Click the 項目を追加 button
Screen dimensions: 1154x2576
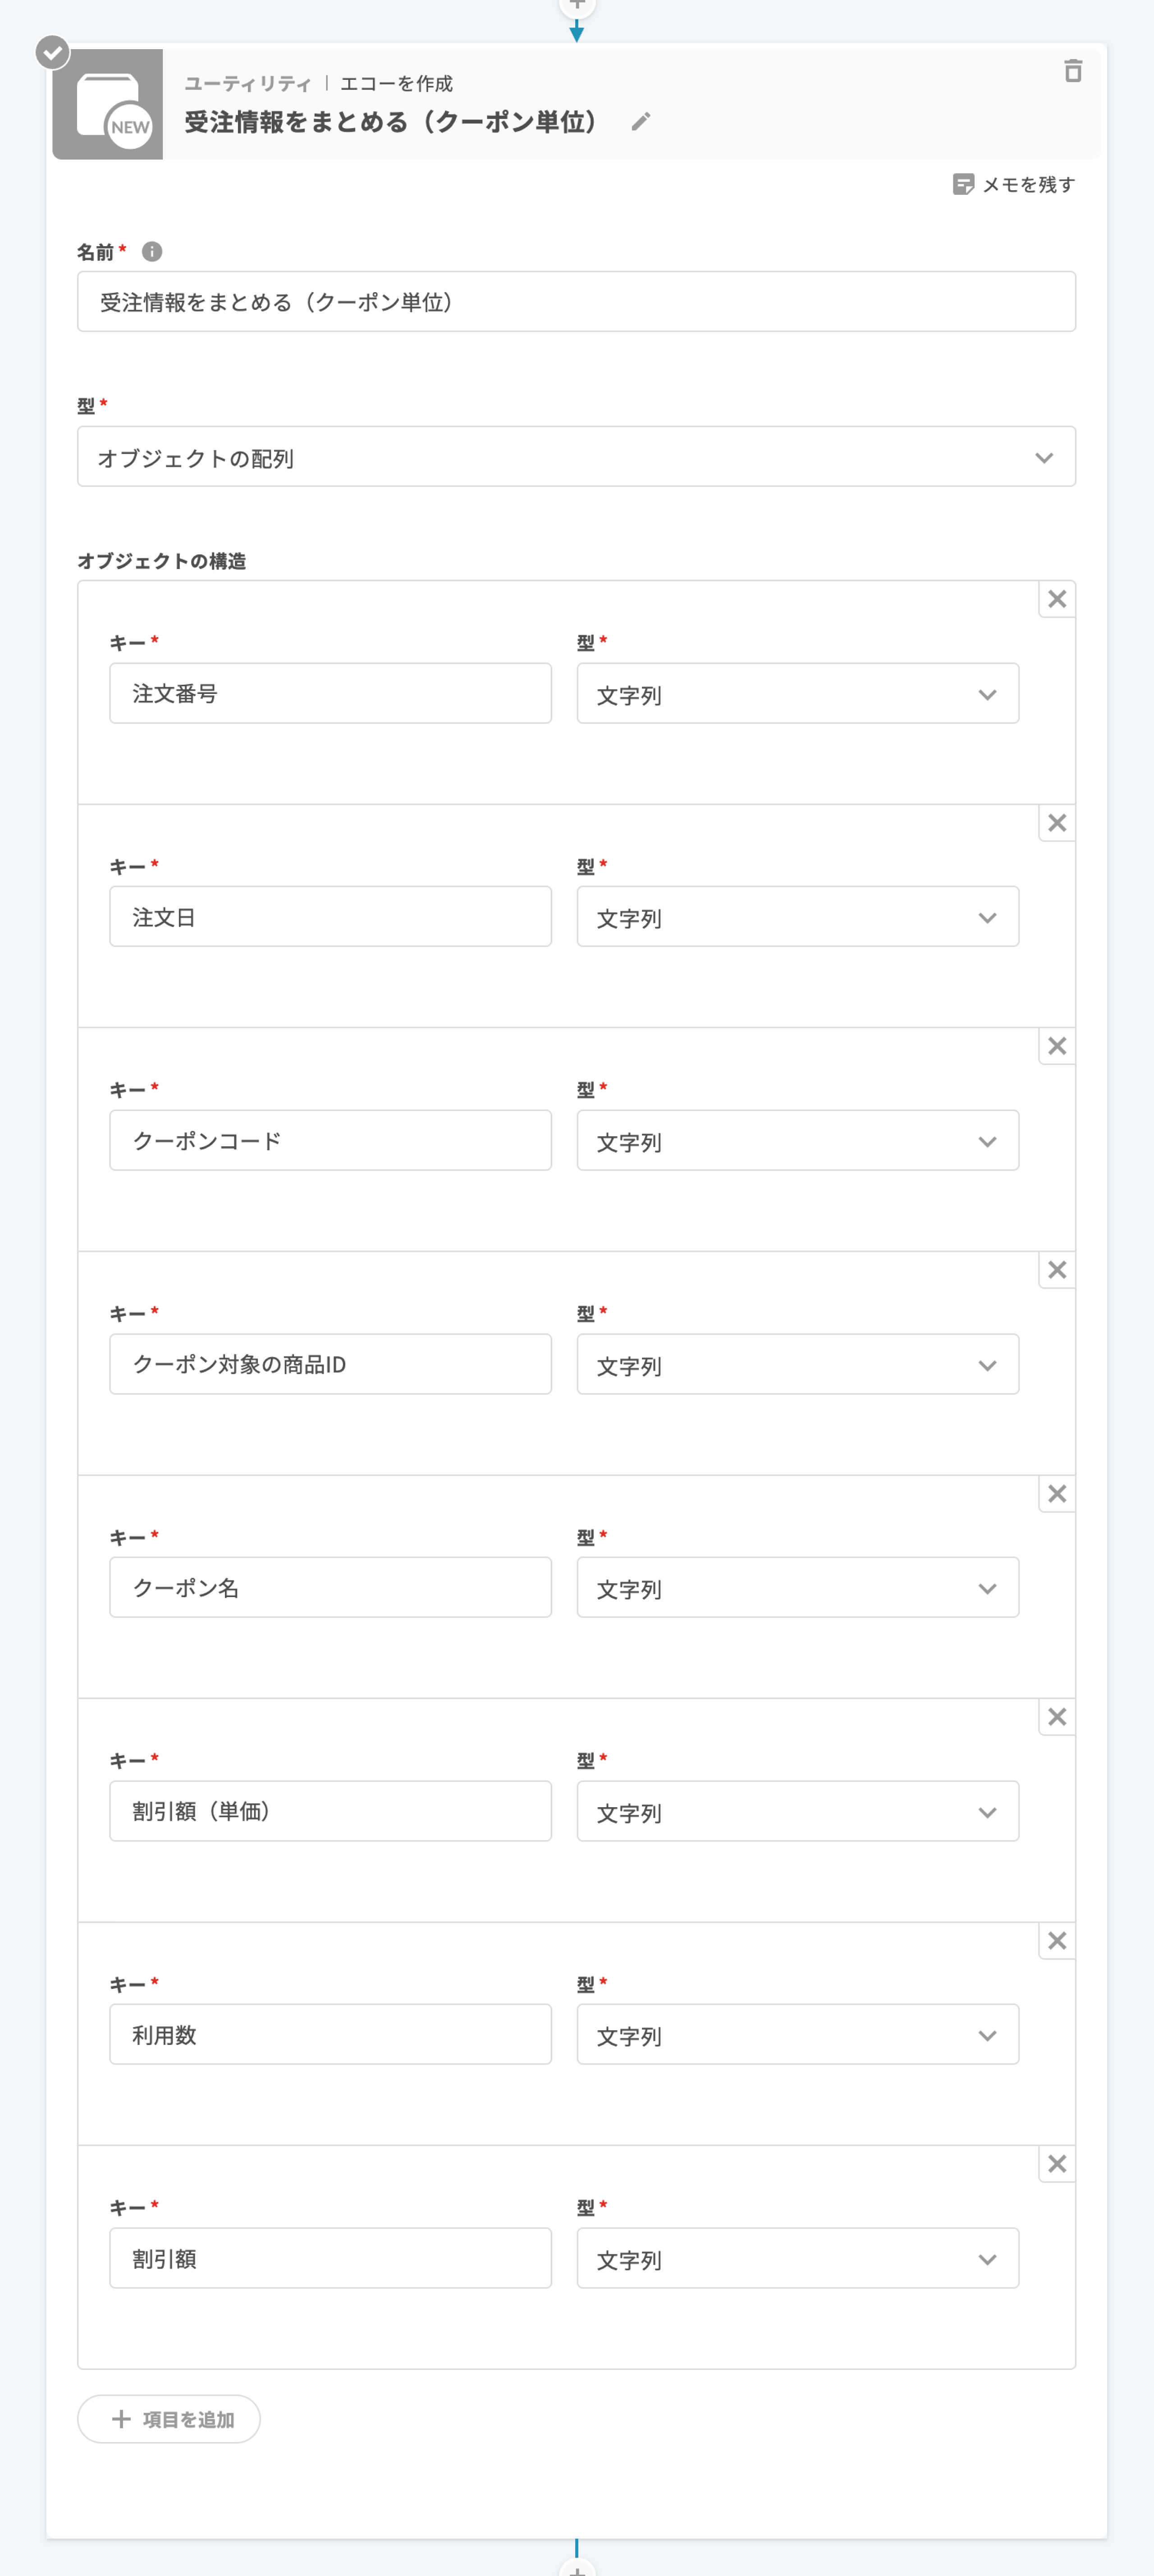[169, 2419]
